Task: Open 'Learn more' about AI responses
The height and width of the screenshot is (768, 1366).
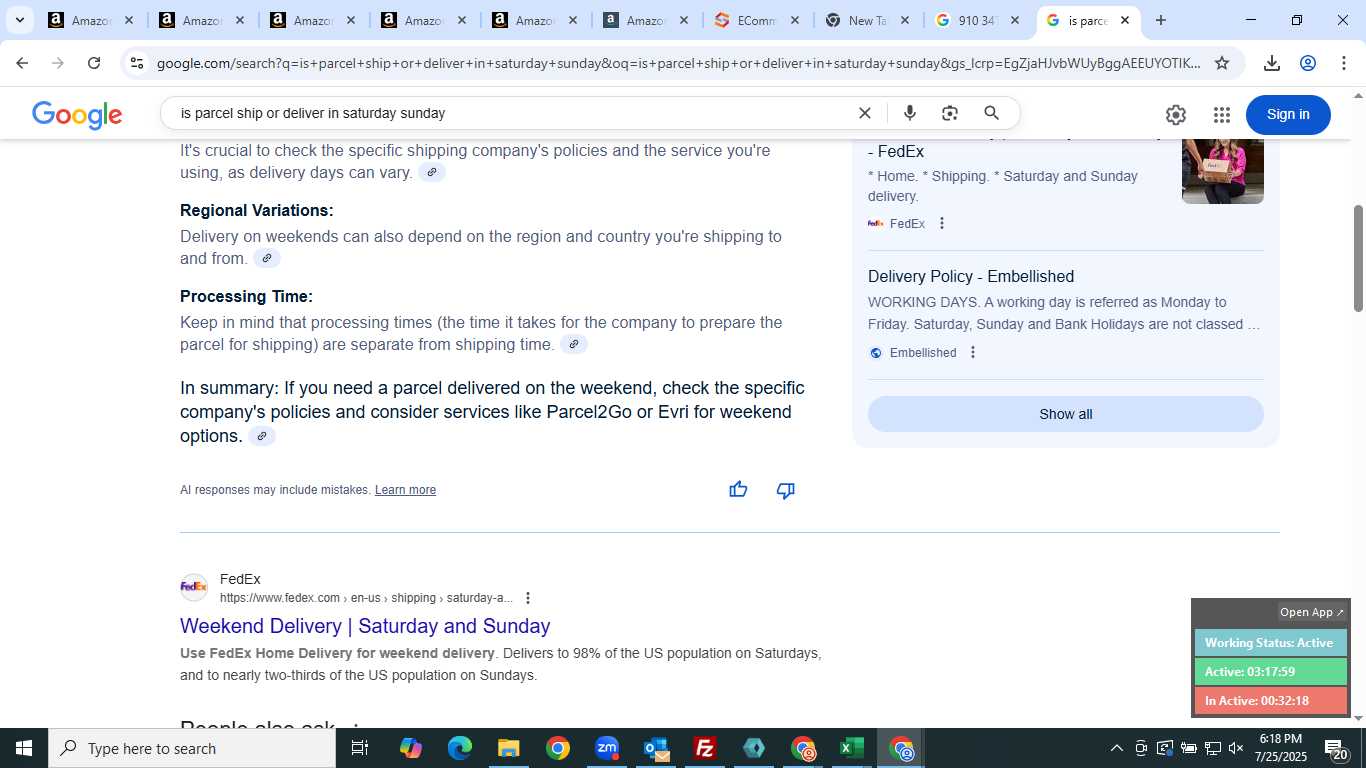Action: 405,490
